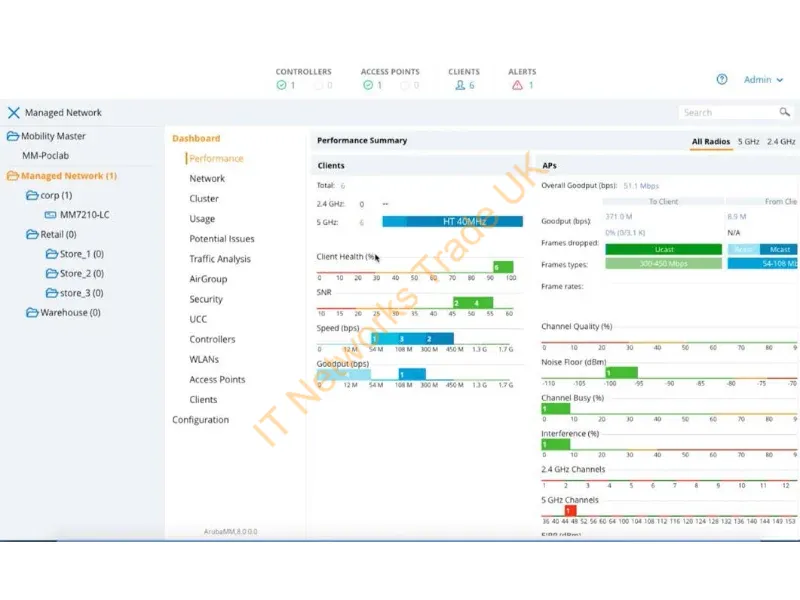This screenshot has height=600, width=800.
Task: Click the Alerts warning triangle icon
Action: point(517,85)
